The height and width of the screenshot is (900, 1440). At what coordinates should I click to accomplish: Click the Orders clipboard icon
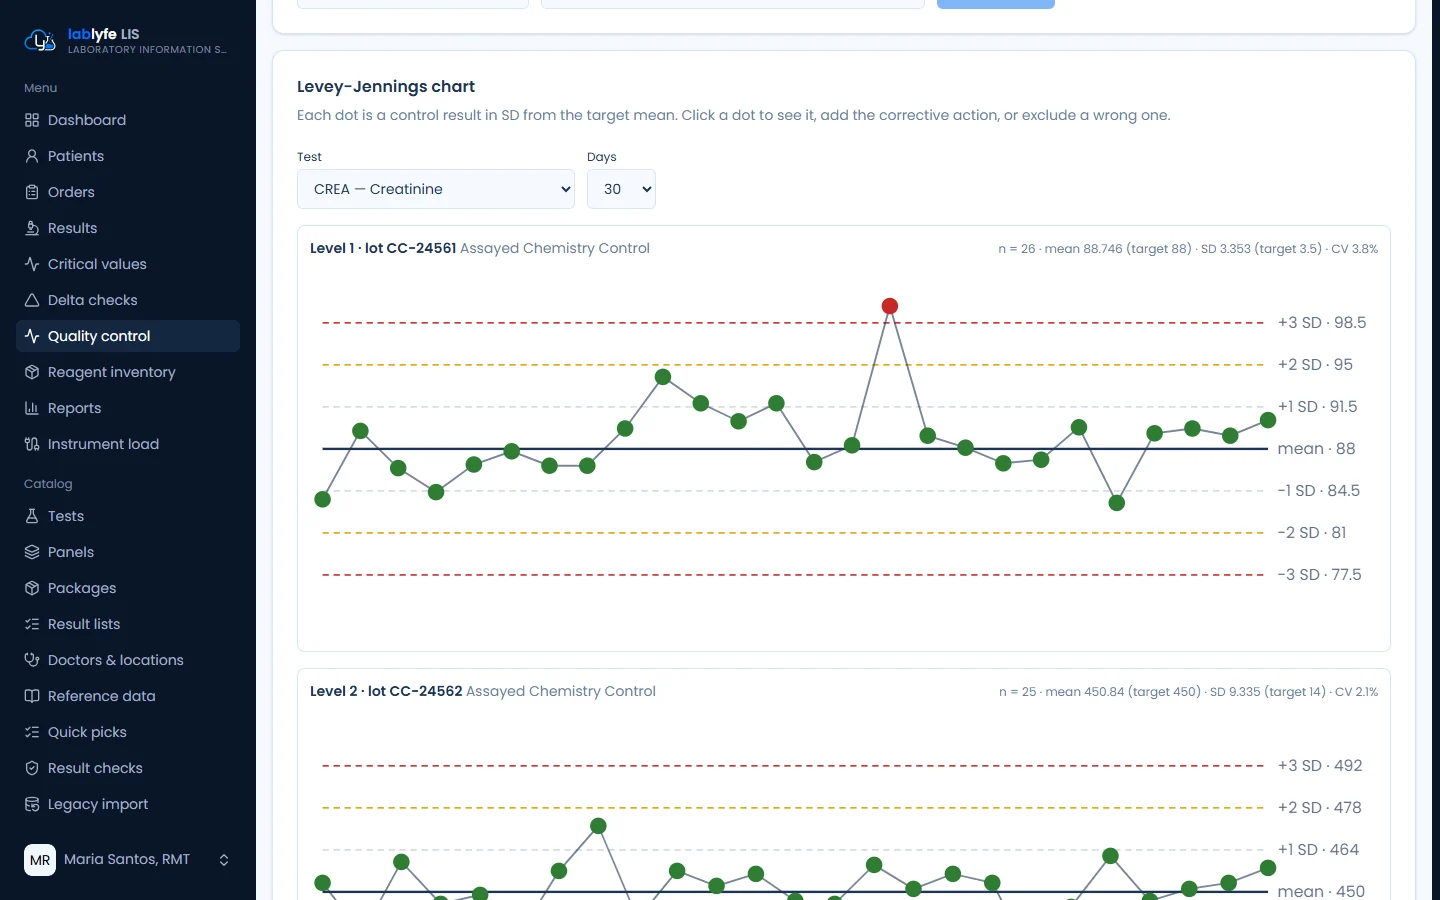32,192
